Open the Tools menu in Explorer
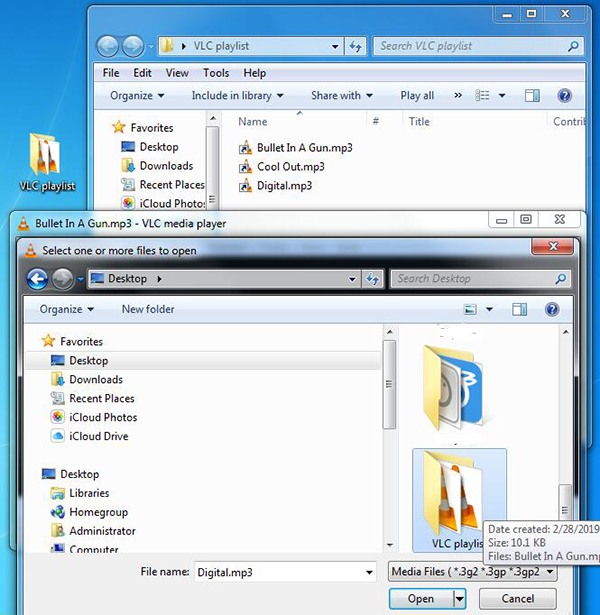The image size is (600, 615). click(x=216, y=73)
